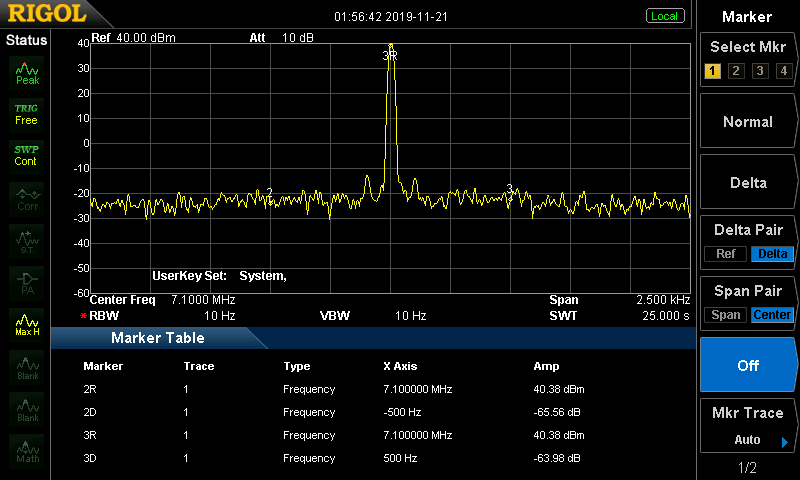Switch Span Pair to Span

(726, 315)
